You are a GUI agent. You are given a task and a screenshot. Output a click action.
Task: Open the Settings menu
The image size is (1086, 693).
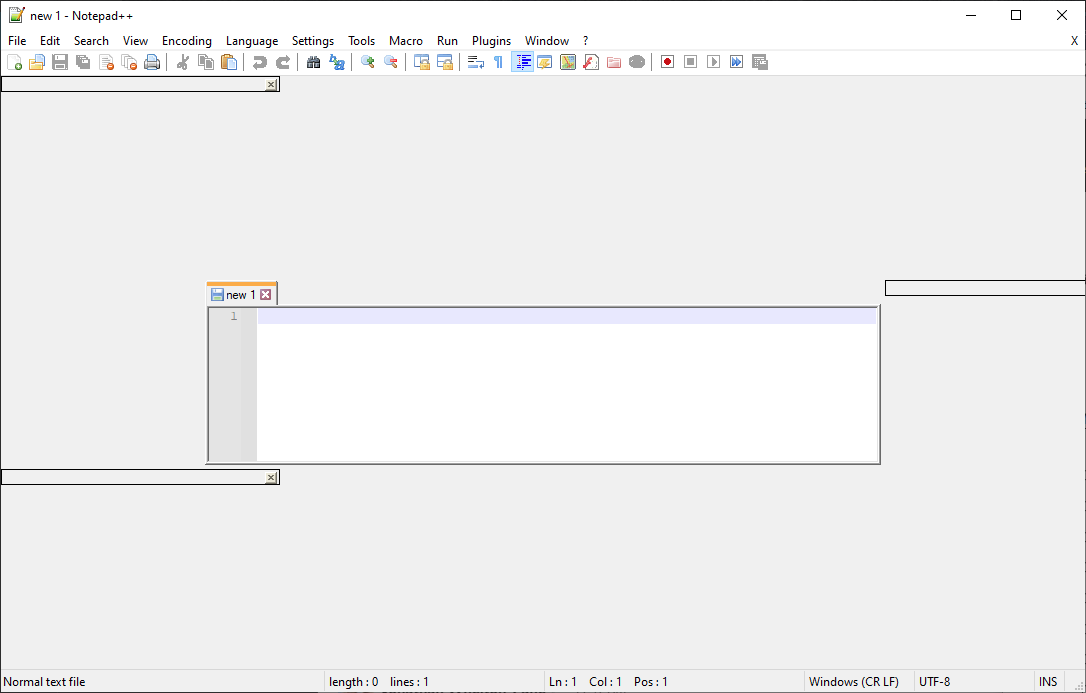[313, 41]
